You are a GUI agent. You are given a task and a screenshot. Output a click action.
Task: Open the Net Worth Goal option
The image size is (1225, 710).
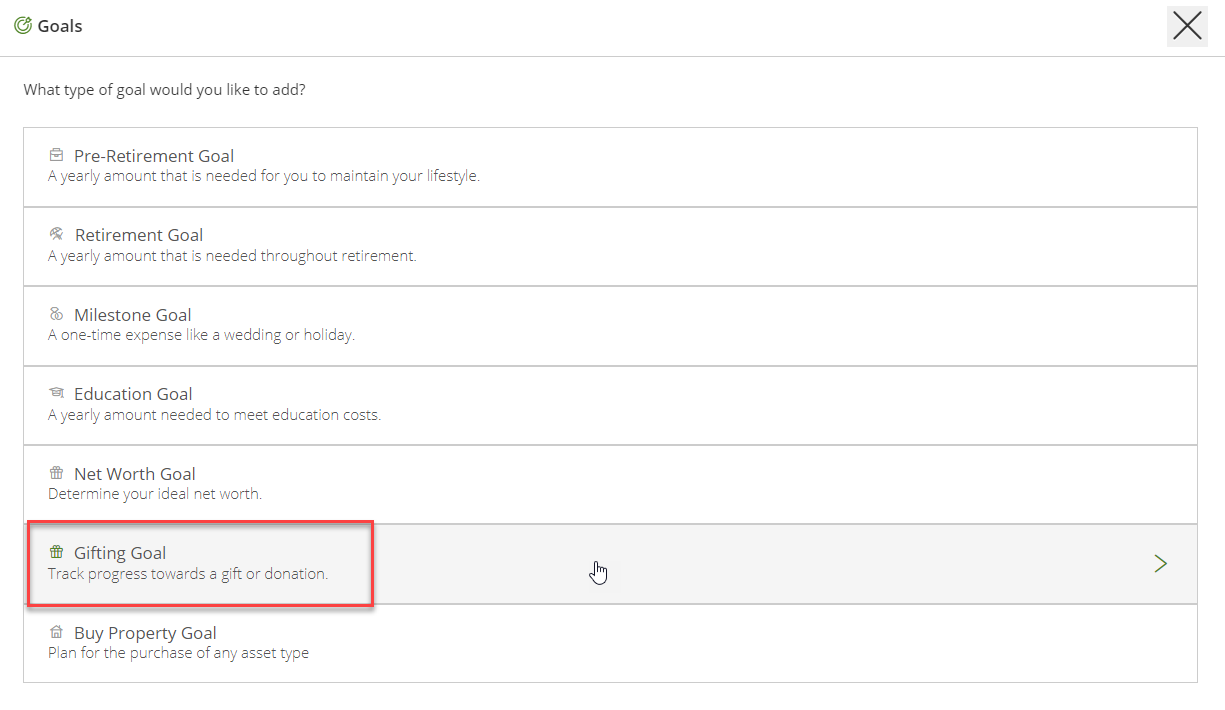[x=135, y=474]
